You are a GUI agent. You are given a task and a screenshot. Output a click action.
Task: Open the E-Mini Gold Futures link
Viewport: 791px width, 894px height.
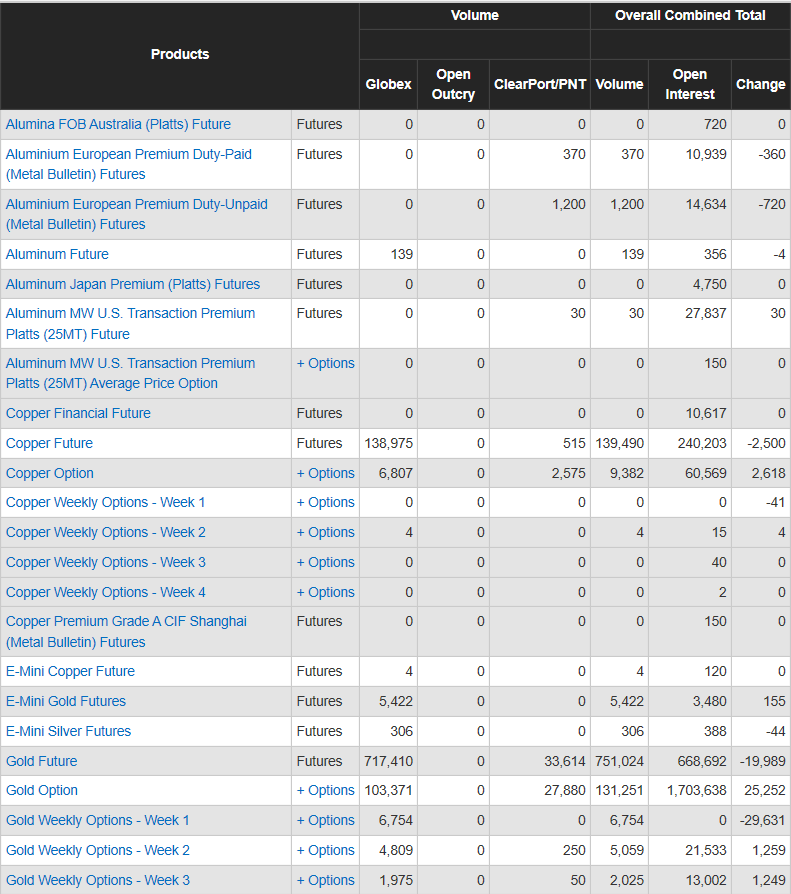tap(66, 701)
